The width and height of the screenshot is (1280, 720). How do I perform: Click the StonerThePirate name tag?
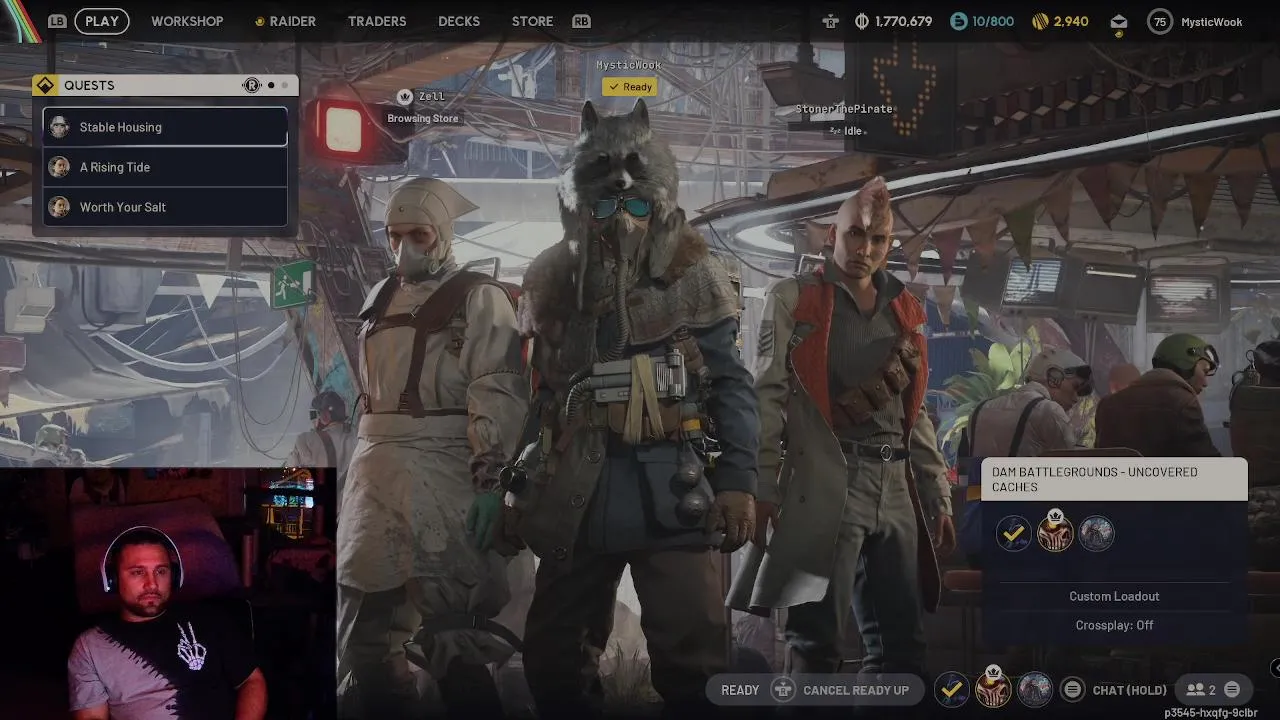tap(844, 109)
